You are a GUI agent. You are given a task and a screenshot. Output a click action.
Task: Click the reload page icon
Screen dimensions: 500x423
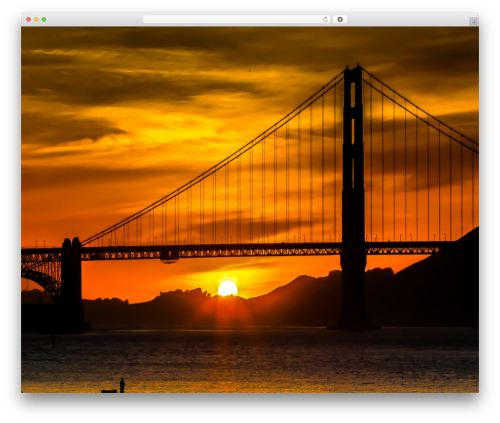point(325,20)
